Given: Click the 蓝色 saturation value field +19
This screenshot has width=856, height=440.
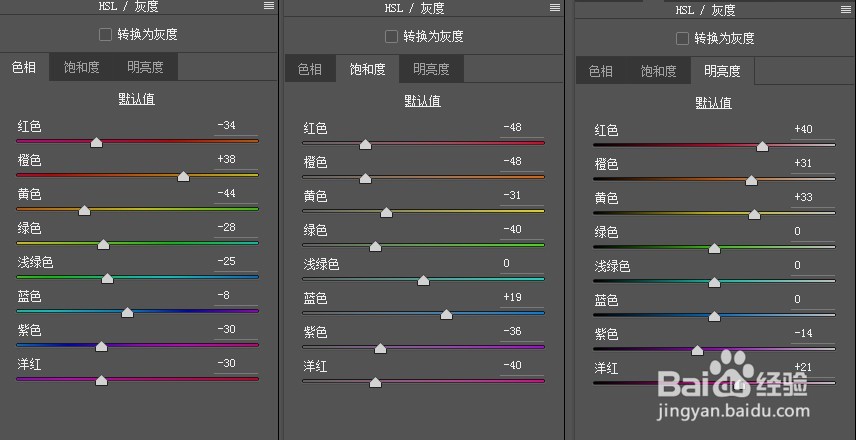Looking at the screenshot, I should coord(521,298).
